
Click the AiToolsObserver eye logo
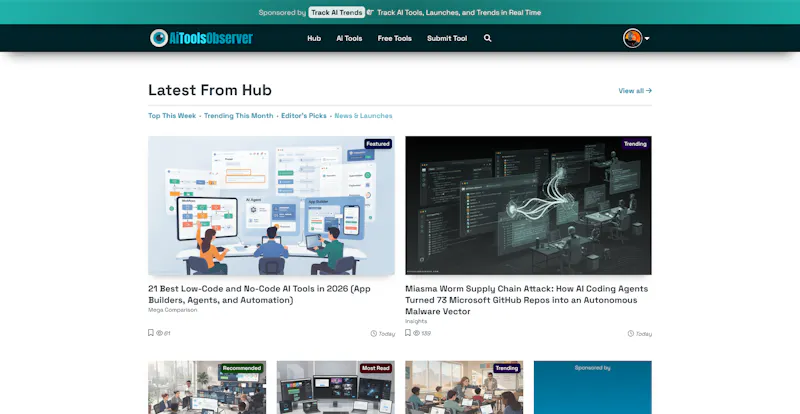point(159,38)
